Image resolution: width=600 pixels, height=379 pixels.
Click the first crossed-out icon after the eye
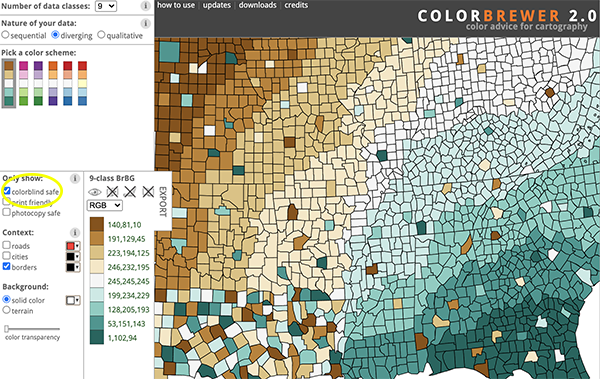112,191
